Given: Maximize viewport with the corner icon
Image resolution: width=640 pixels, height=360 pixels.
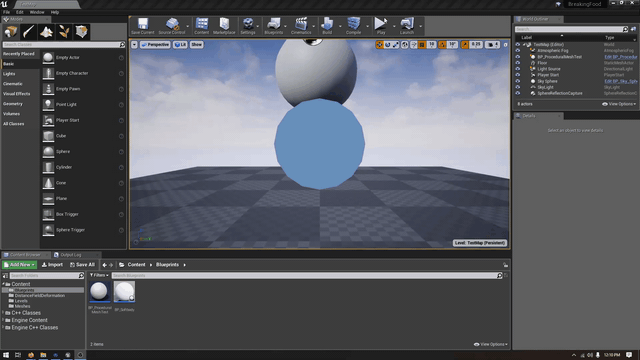Looking at the screenshot, I should coord(505,44).
